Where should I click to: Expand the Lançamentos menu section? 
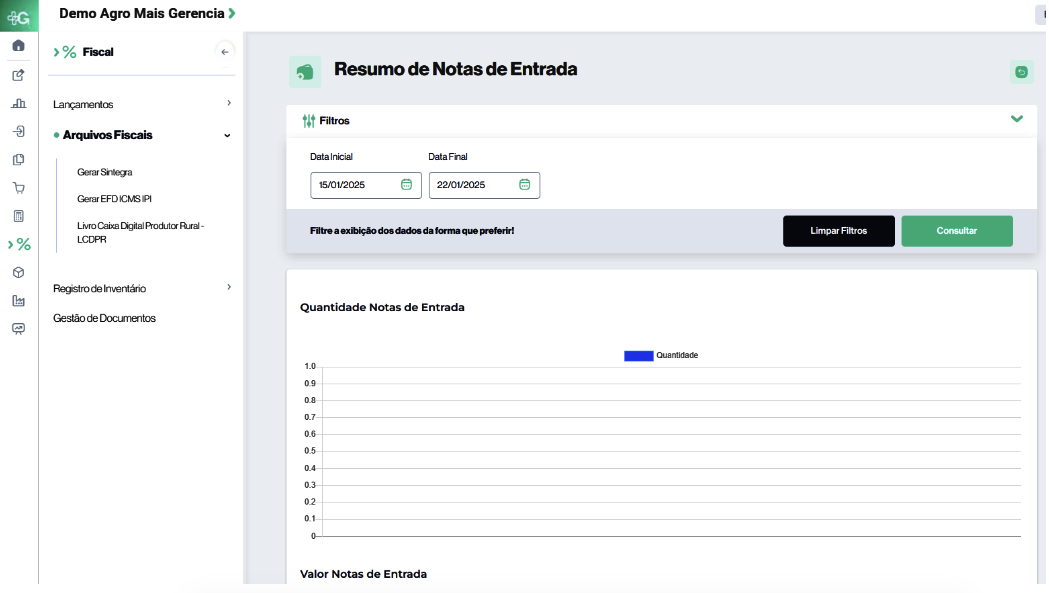tap(228, 103)
